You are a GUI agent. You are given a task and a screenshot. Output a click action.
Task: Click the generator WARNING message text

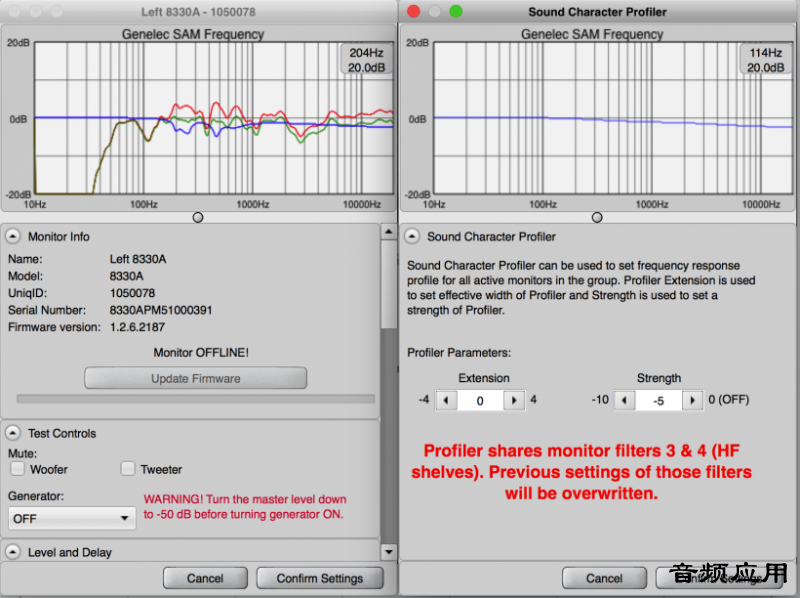pos(245,507)
